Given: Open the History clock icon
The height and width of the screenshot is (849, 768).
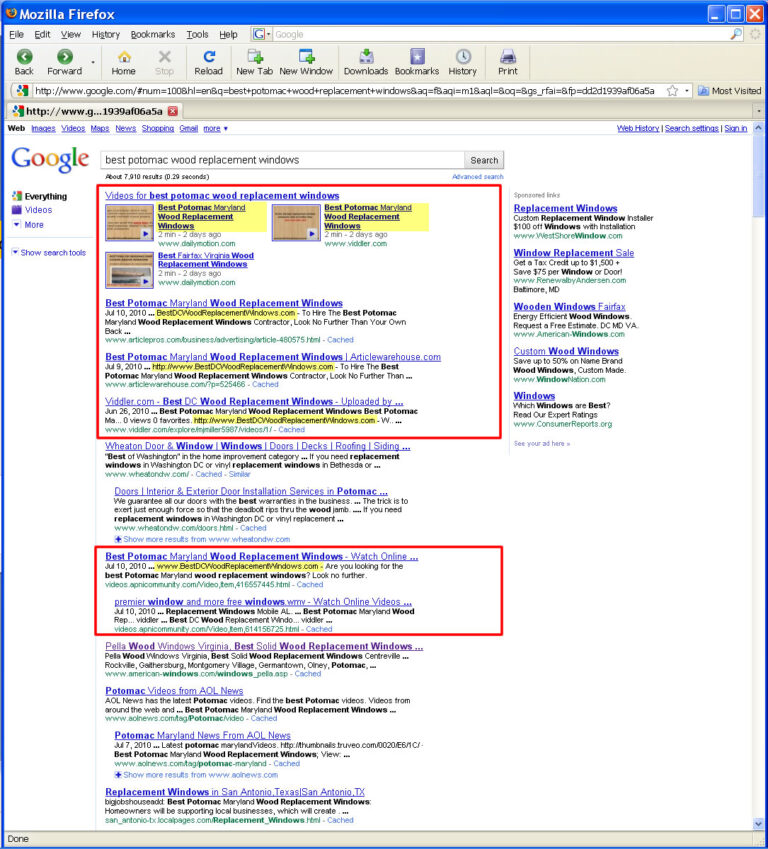Looking at the screenshot, I should click(x=463, y=56).
